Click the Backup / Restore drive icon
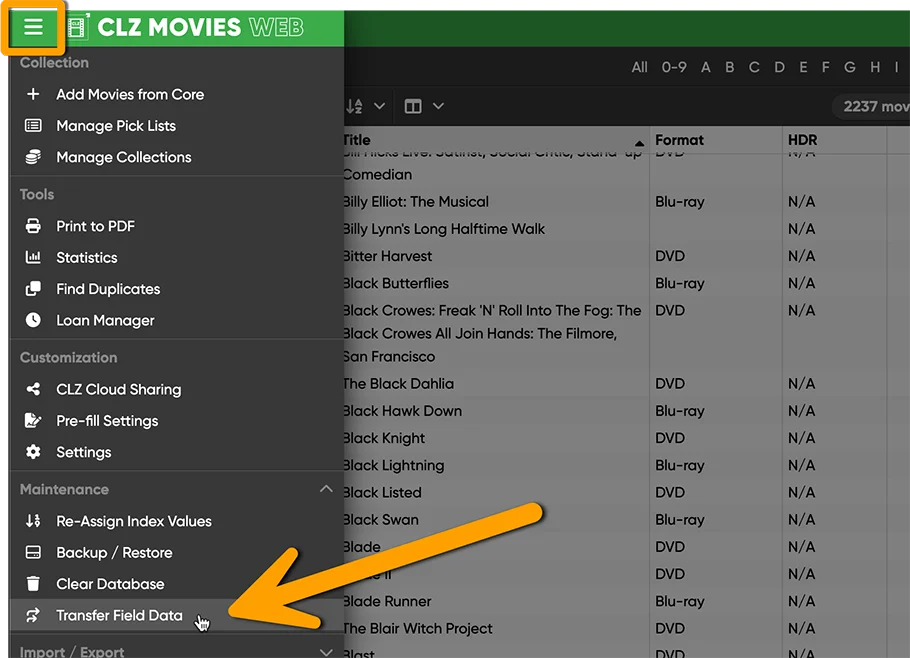Screen dimensions: 910x658 tap(33, 552)
